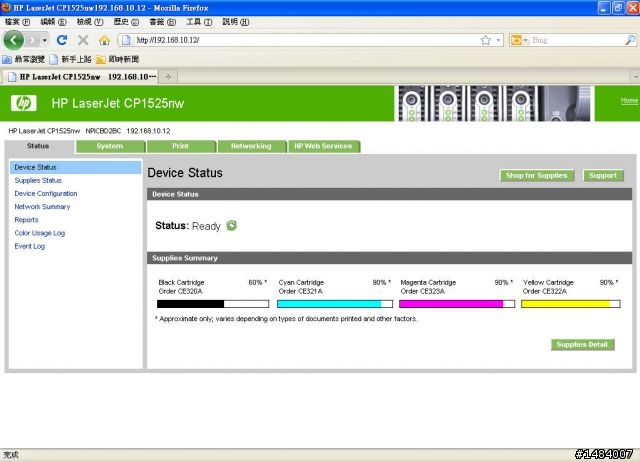Click the Black Cartridge Order CE320A text
The height and width of the screenshot is (462, 640).
pos(181,287)
